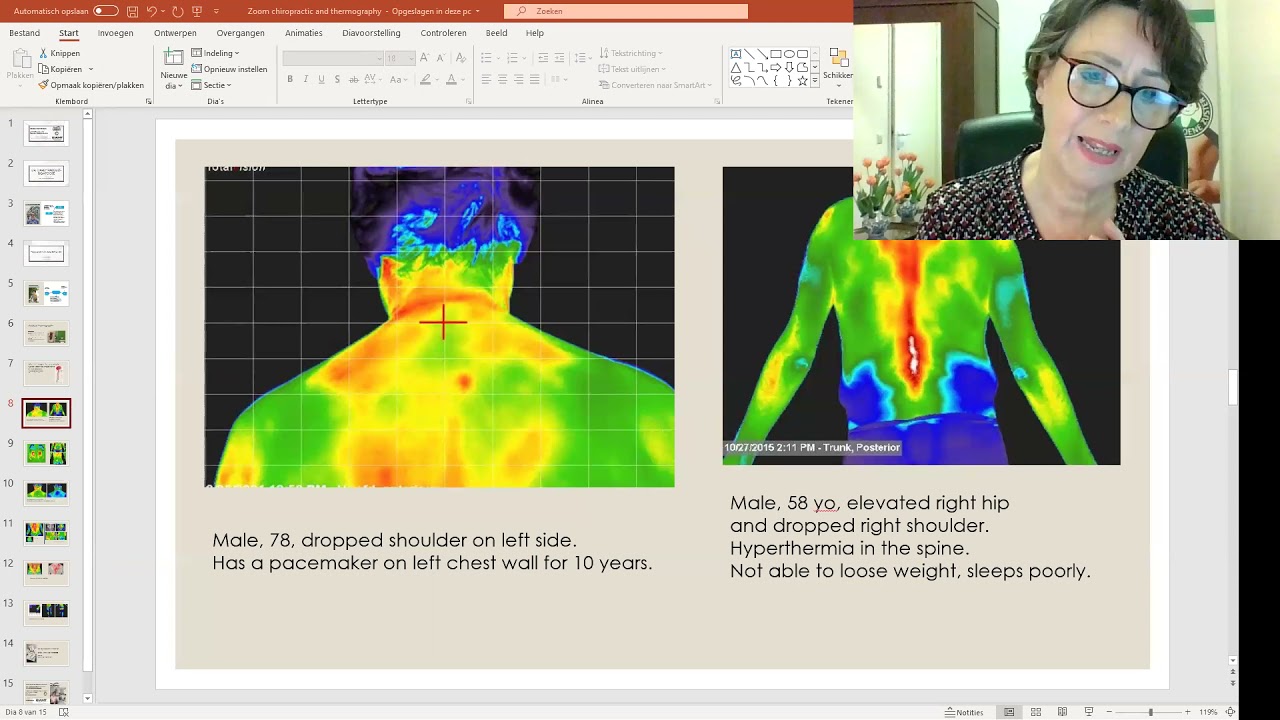Click the Knippen (cut) button
Image resolution: width=1280 pixels, height=720 pixels.
(59, 53)
